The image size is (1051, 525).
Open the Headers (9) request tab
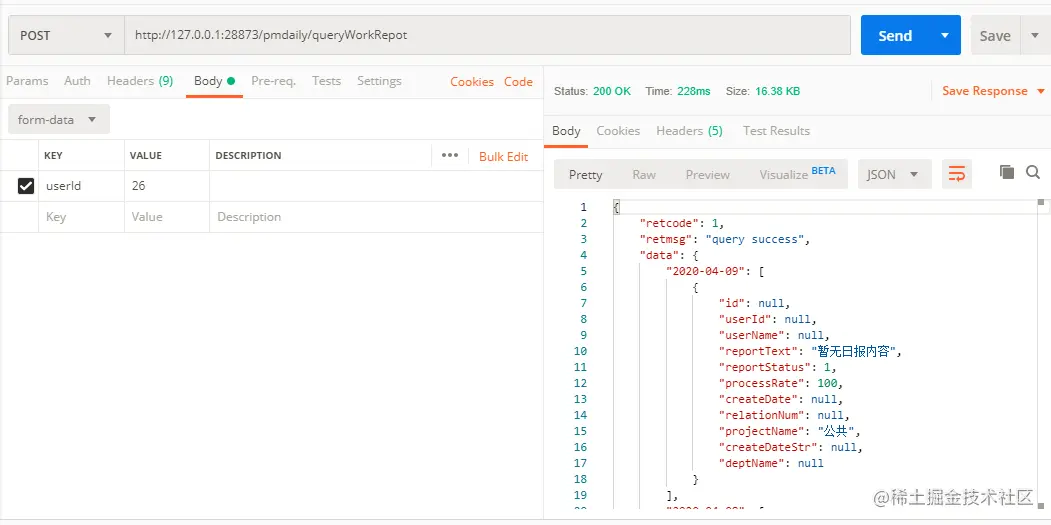pos(140,81)
